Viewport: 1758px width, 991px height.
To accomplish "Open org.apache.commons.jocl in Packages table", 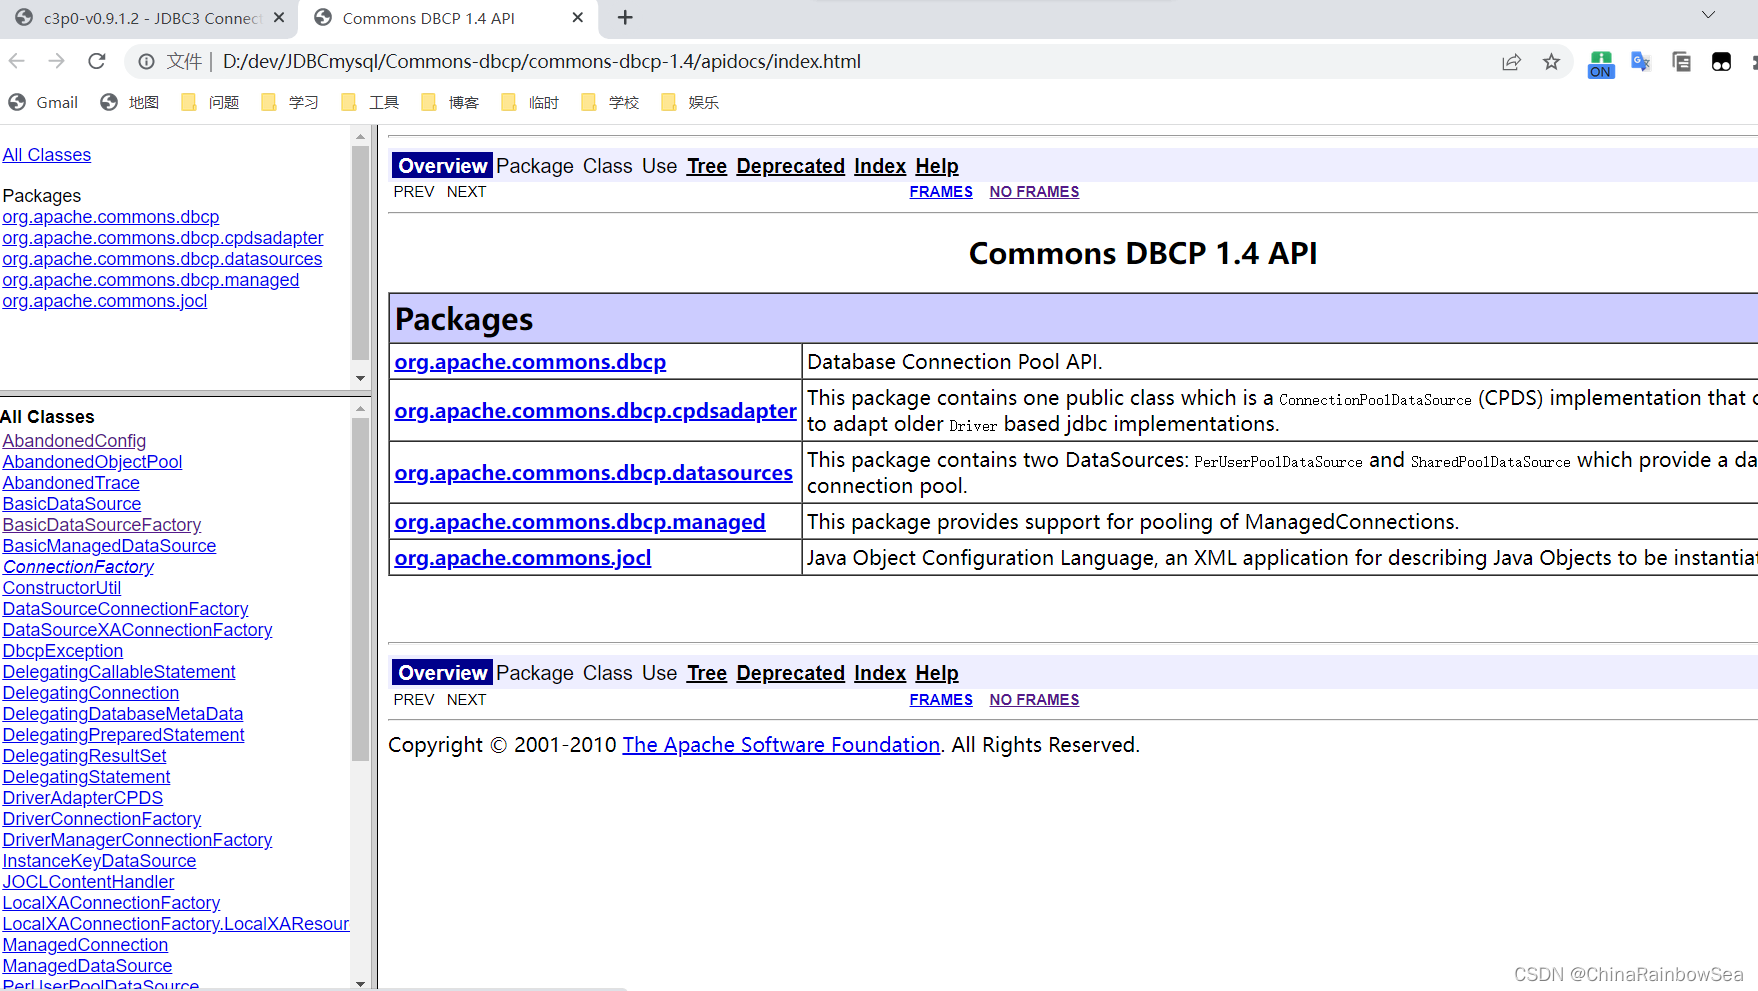I will [523, 558].
